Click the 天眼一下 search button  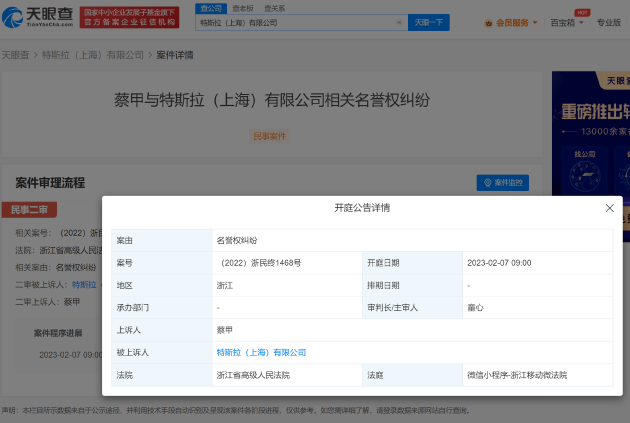click(429, 22)
